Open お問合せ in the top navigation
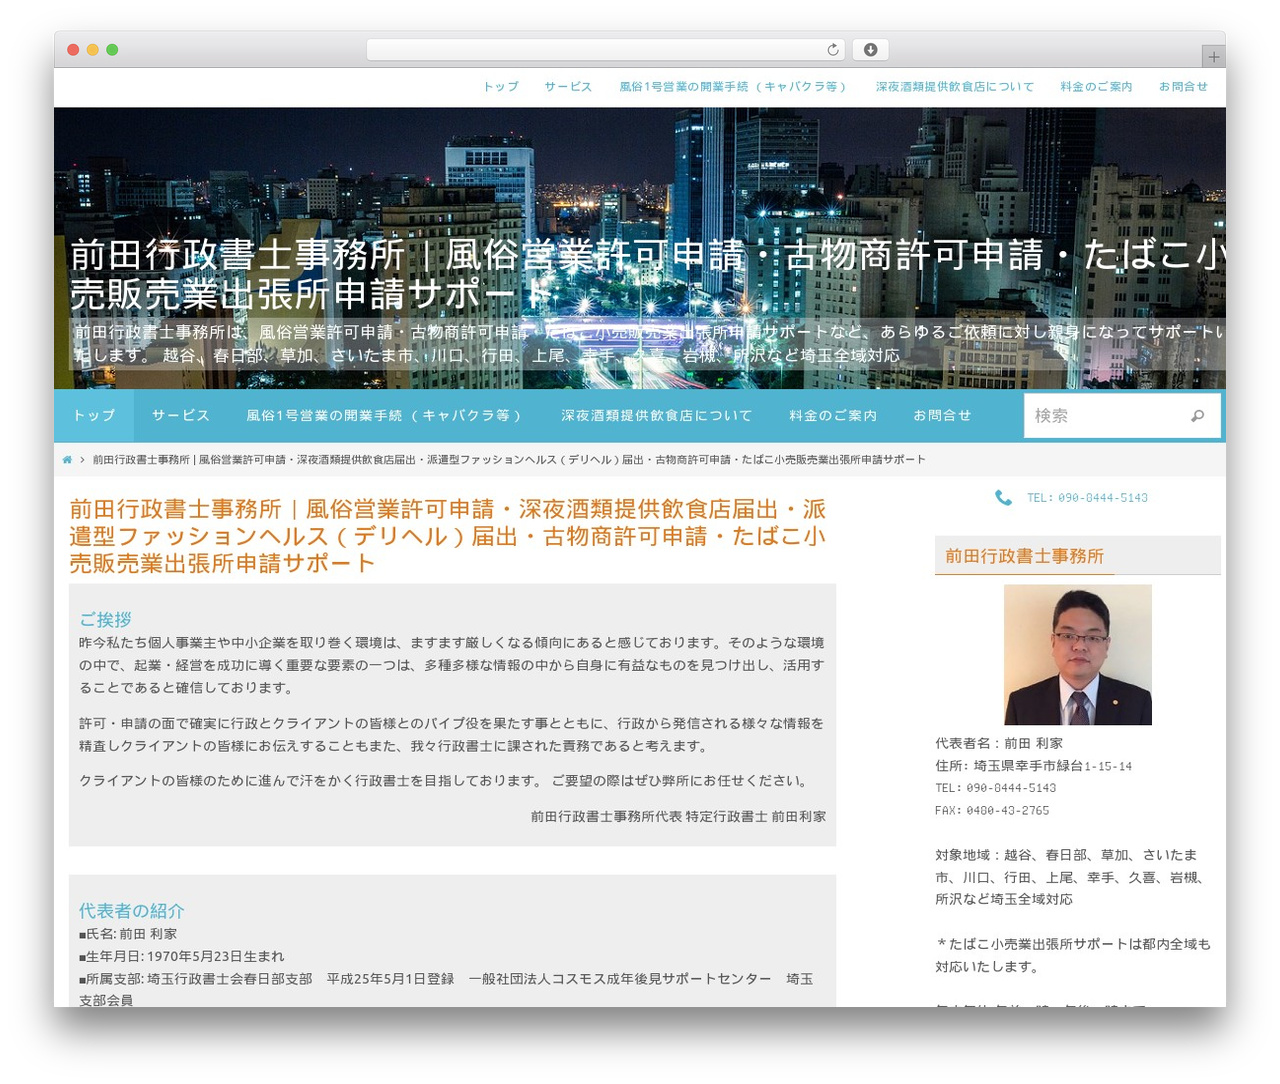Screen dimensions: 1280x1084 tap(1183, 87)
